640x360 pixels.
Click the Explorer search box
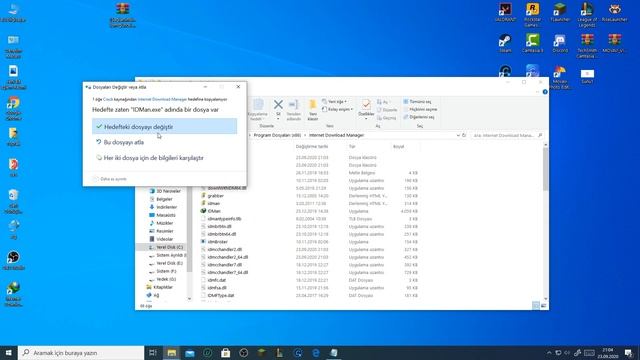[x=507, y=135]
